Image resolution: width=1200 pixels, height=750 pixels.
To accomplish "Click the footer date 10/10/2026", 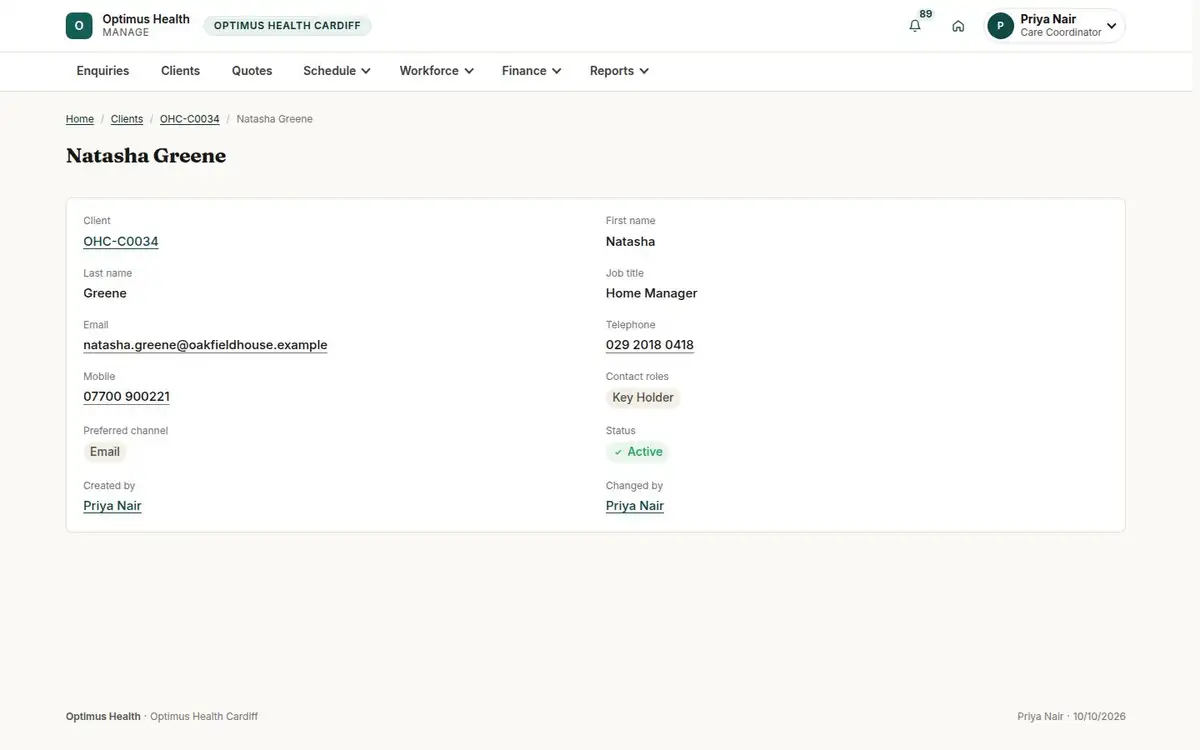I will pos(1099,717).
